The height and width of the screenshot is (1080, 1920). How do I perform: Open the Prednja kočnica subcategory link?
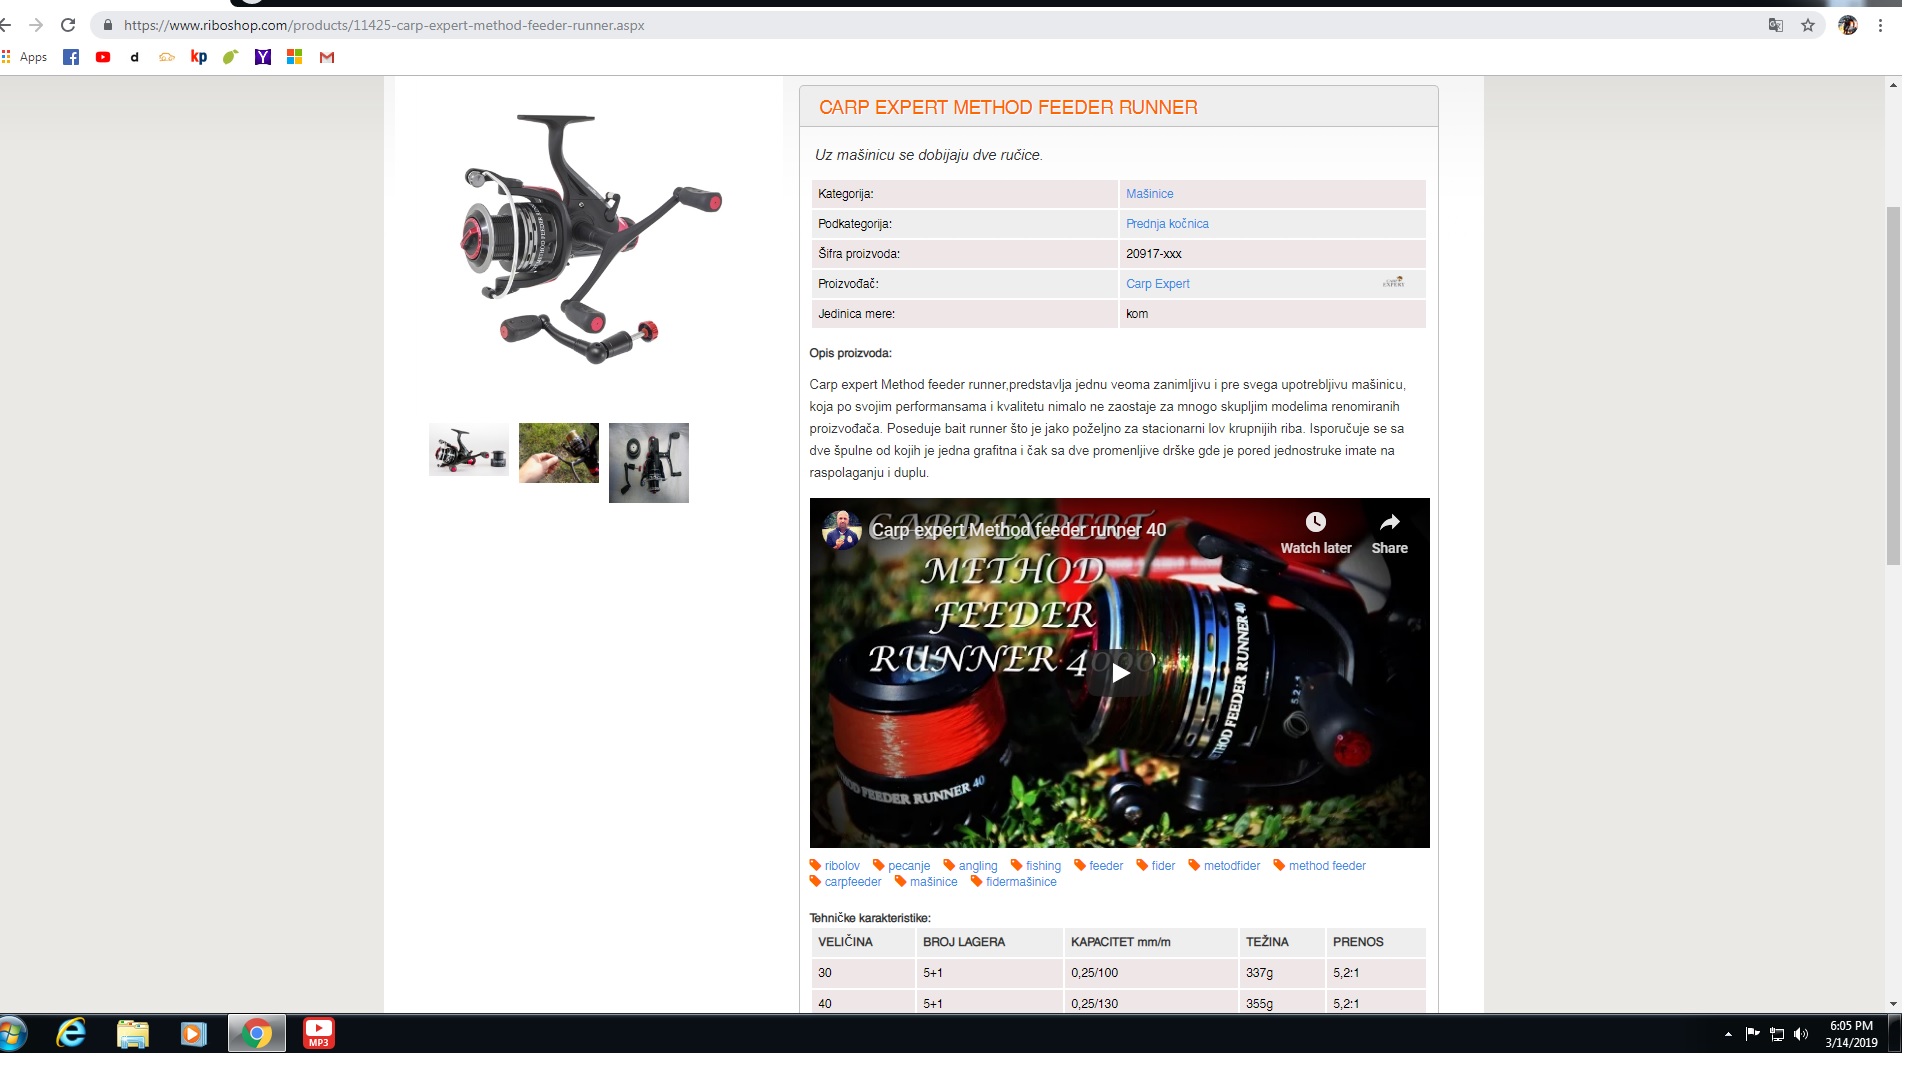[x=1167, y=224]
